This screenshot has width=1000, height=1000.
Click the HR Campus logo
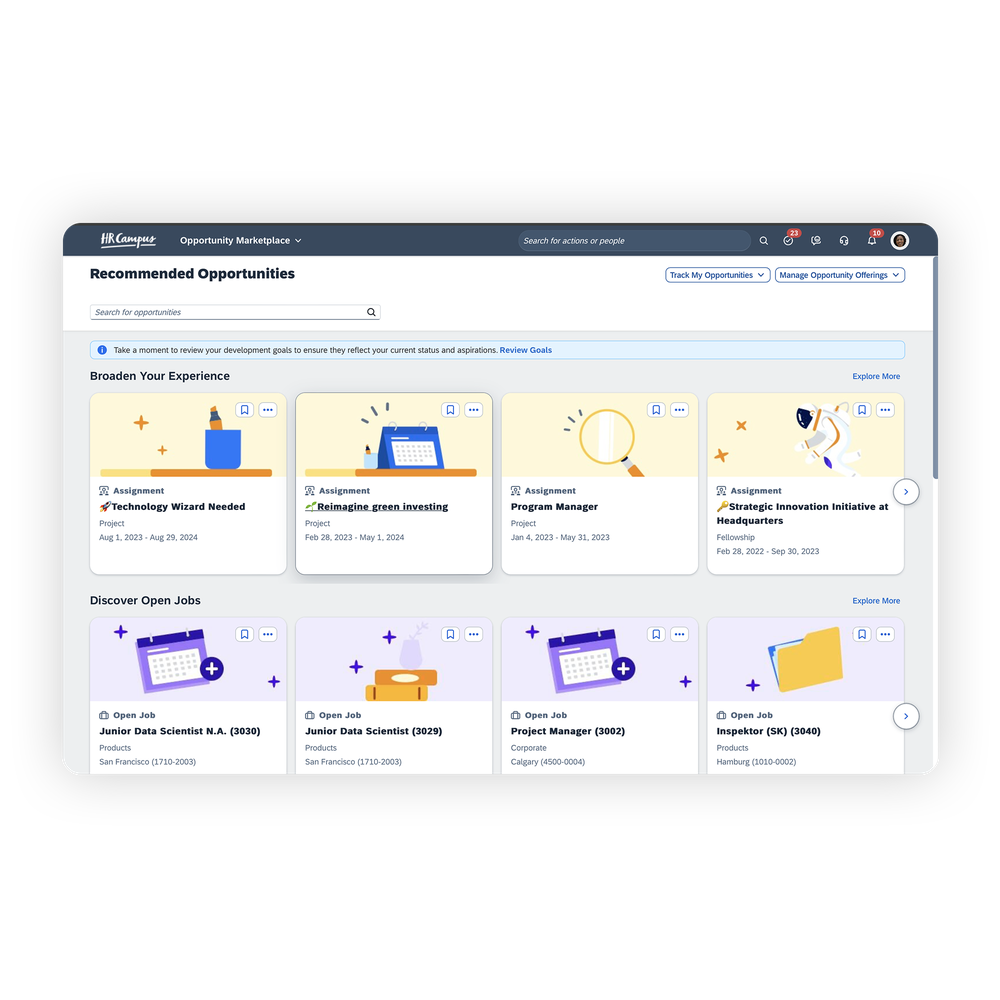point(128,240)
